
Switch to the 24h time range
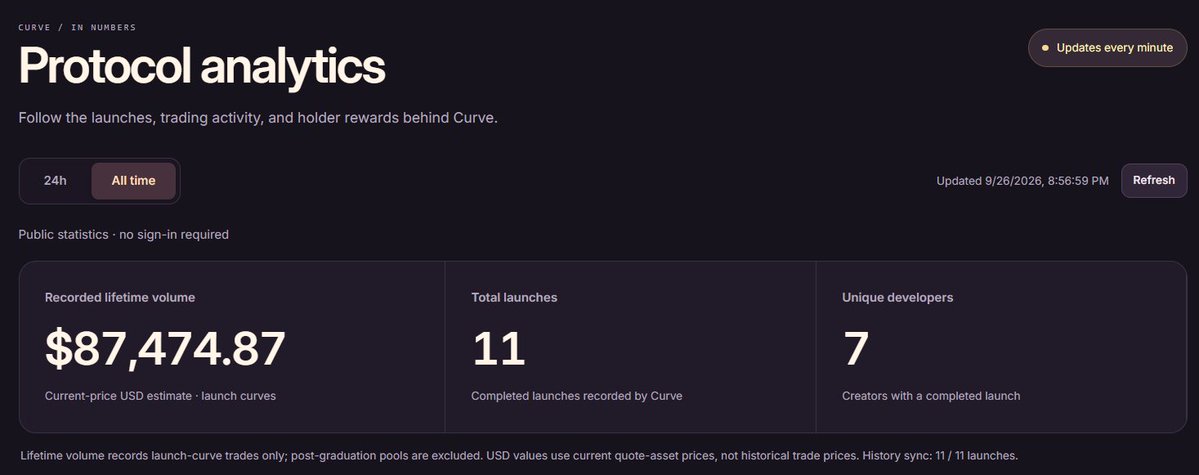[55, 181]
